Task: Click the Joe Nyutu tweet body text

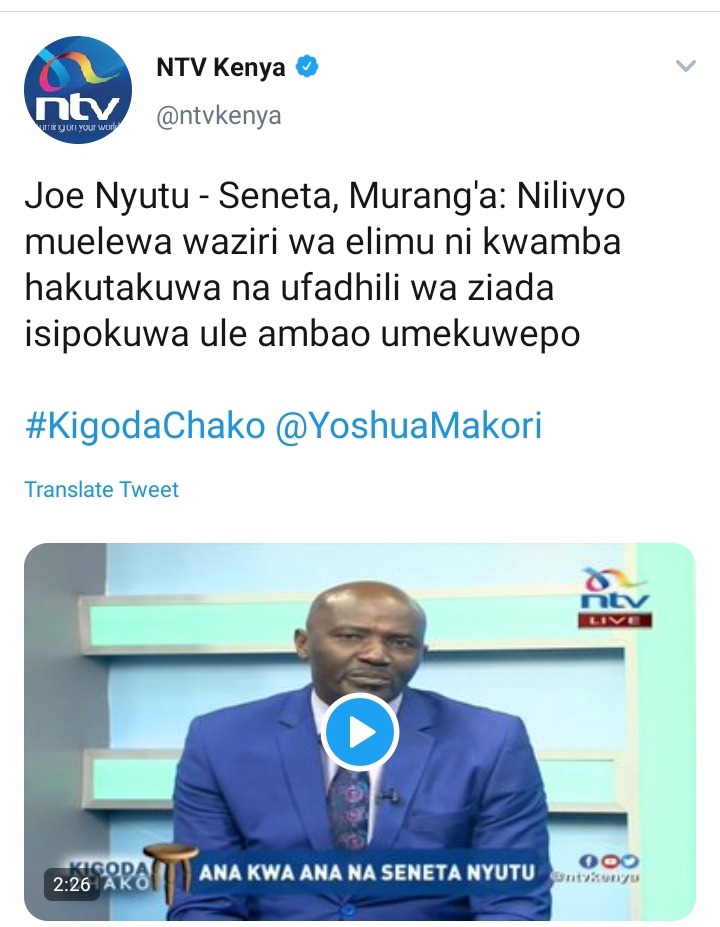Action: click(x=325, y=265)
